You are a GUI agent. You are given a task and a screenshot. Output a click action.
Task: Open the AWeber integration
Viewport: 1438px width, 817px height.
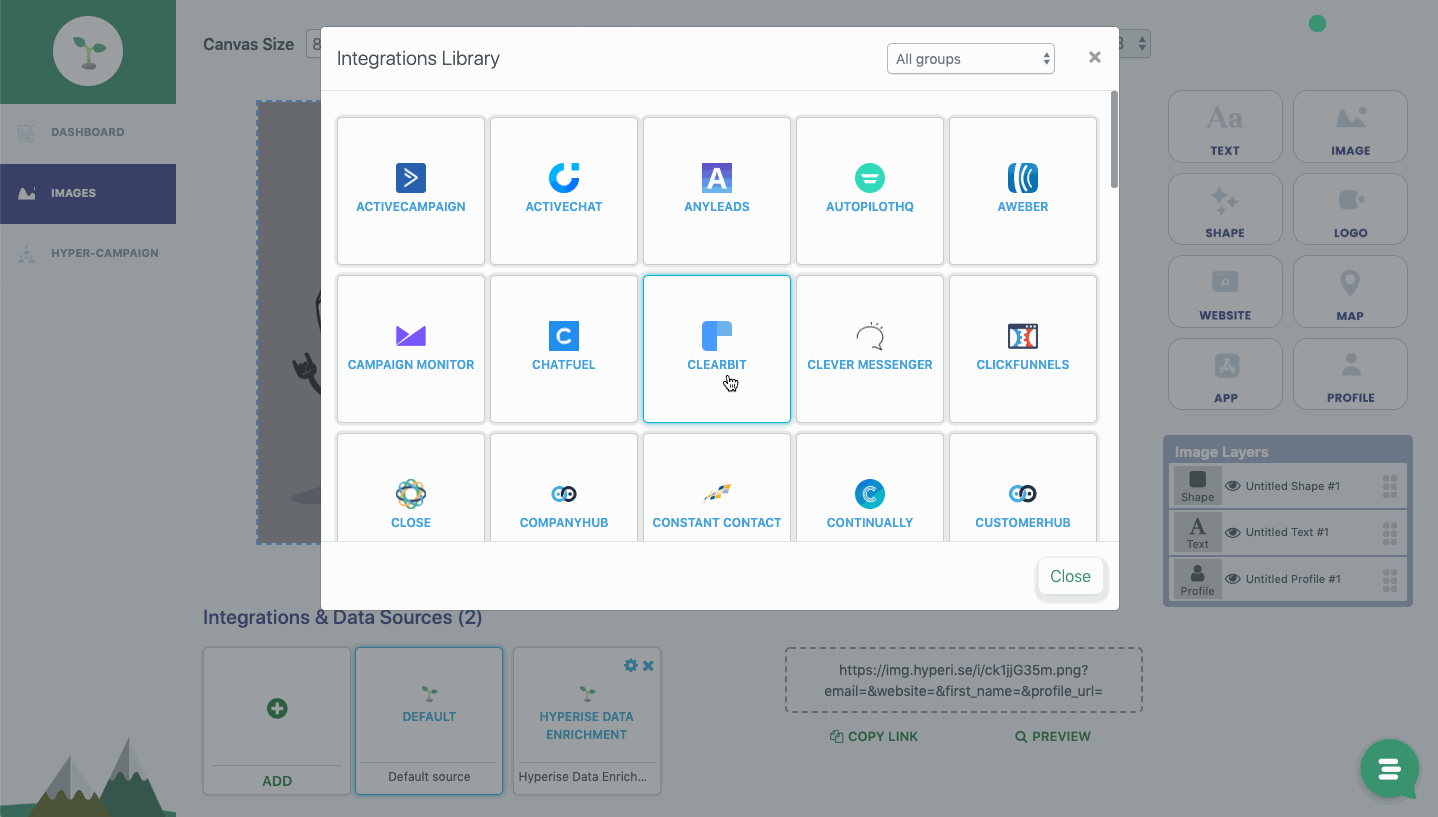(x=1023, y=191)
